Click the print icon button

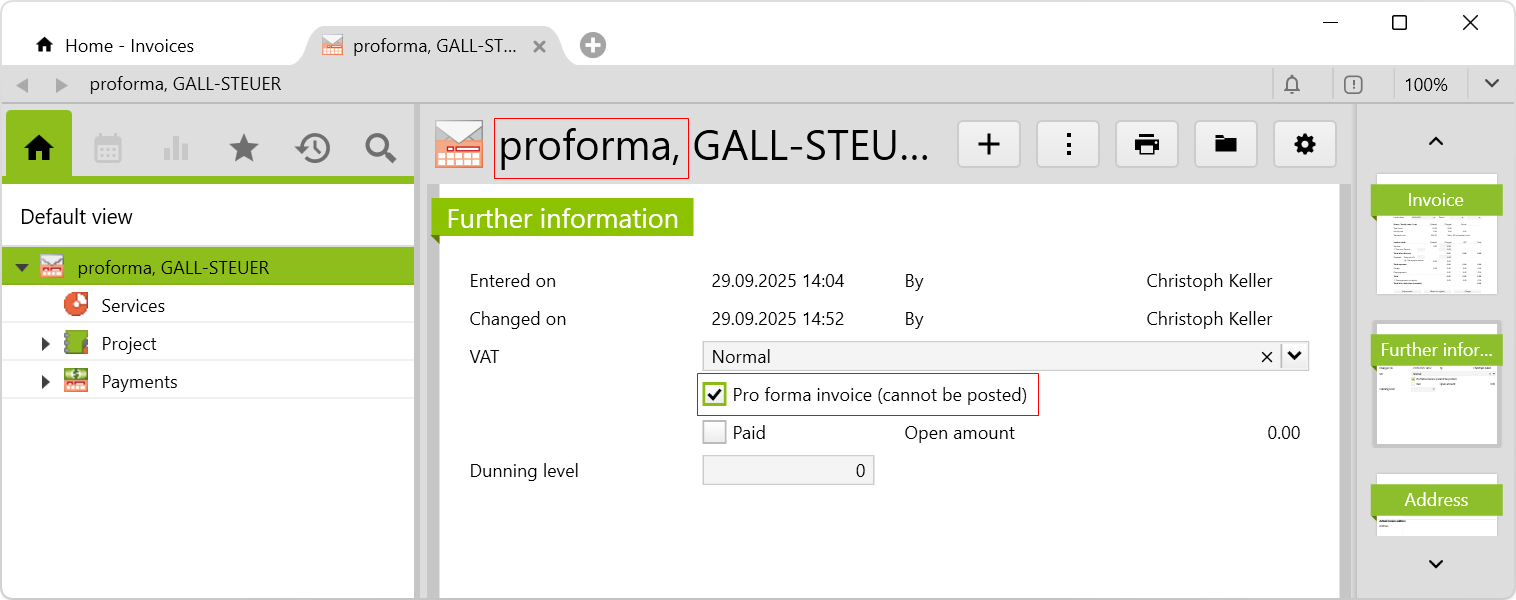pos(1147,145)
